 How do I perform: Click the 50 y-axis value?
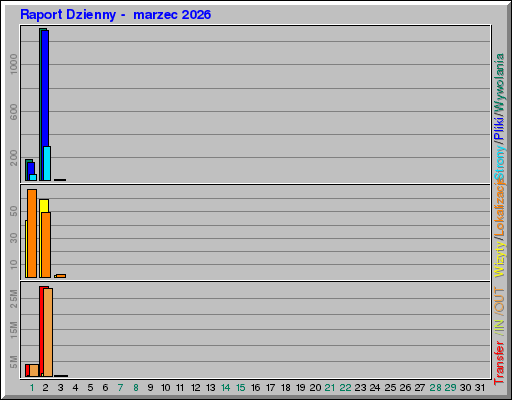pyautogui.click(x=13, y=211)
